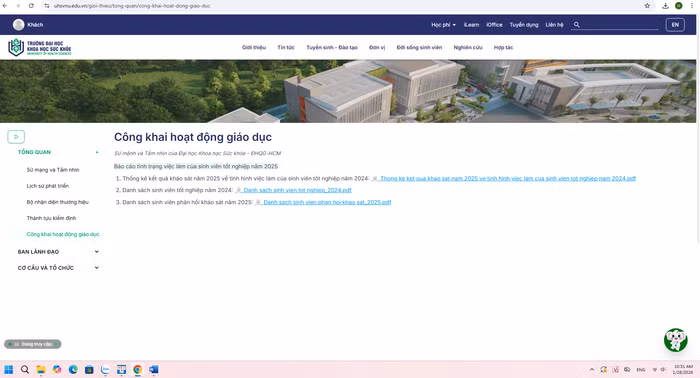Go forward in browser history
700x378 pixels.
[18, 6]
